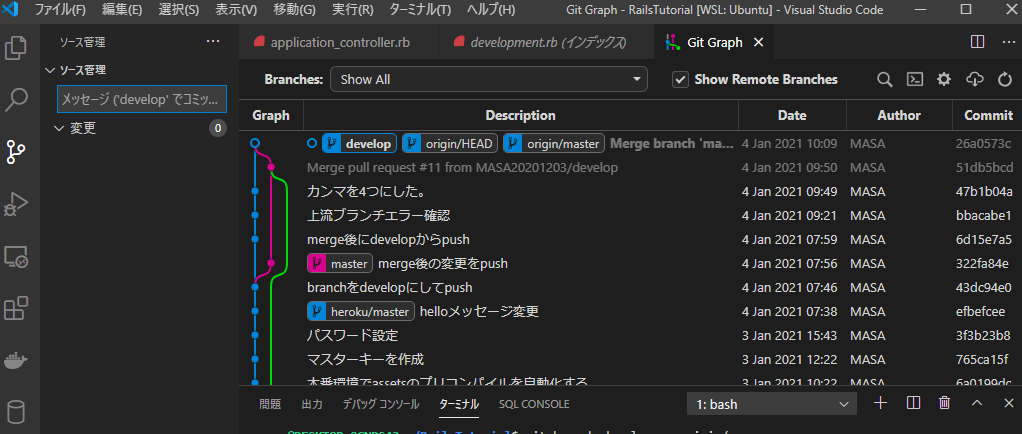The height and width of the screenshot is (434, 1022).
Task: Close the bottom panel
Action: click(1008, 403)
